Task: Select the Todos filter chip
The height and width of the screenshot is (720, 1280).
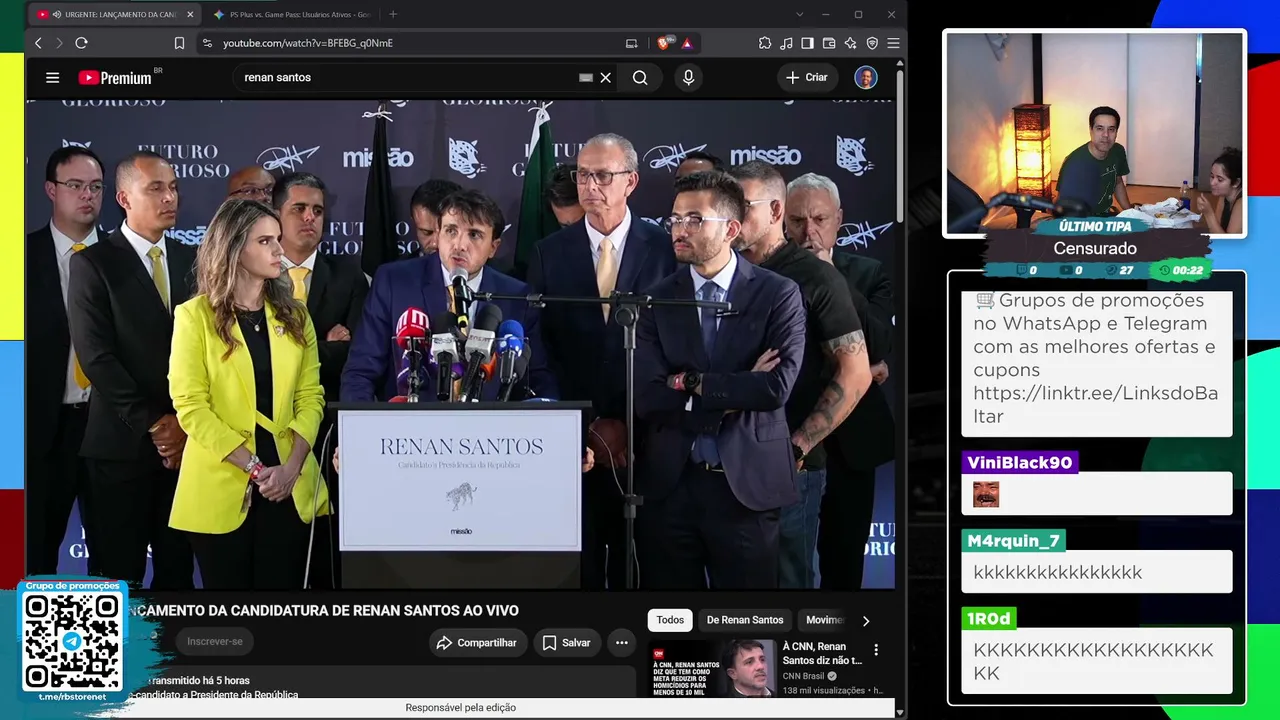Action: pos(670,620)
